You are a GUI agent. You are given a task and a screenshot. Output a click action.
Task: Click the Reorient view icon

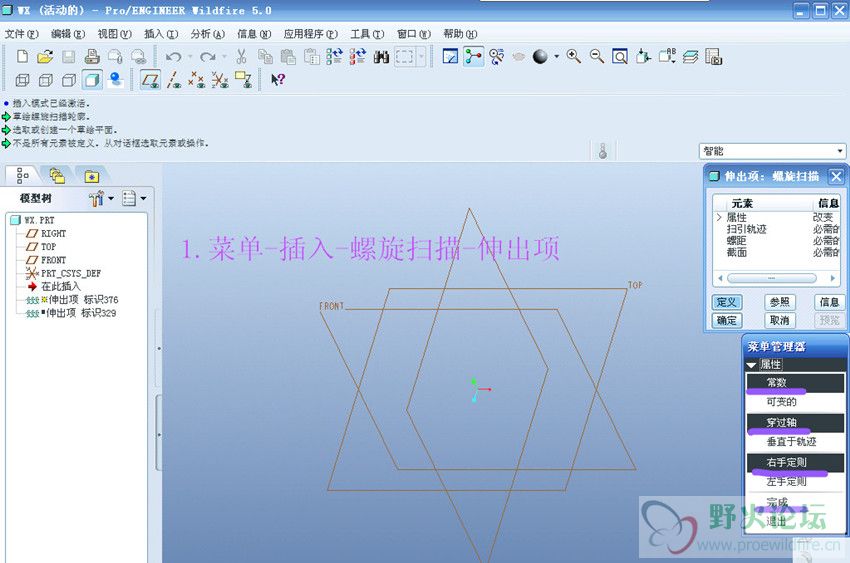pyautogui.click(x=643, y=56)
